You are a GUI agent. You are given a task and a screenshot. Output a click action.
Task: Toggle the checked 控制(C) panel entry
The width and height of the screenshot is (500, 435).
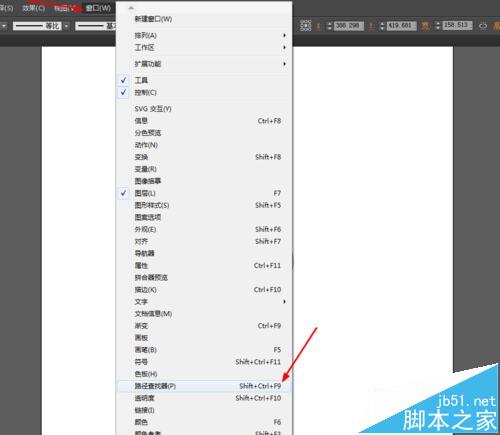pyautogui.click(x=204, y=92)
